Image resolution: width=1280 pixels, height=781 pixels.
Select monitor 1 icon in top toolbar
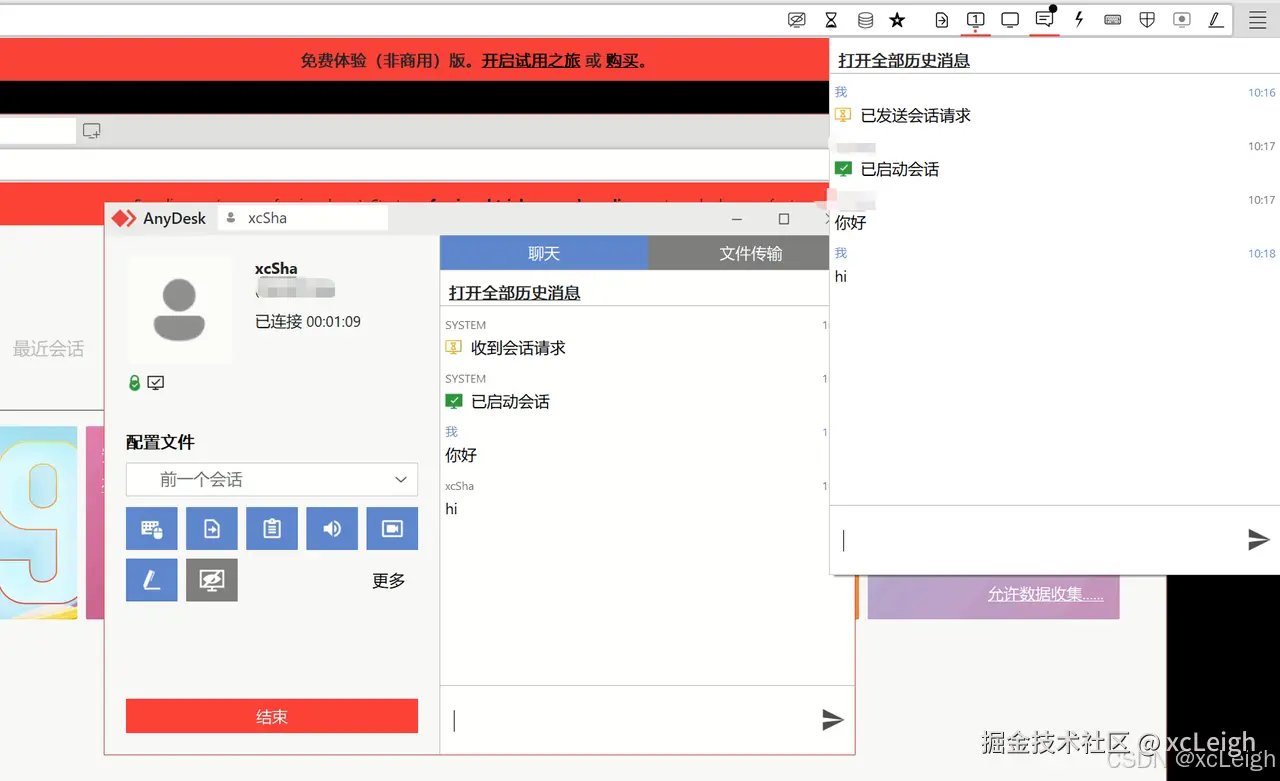coord(976,20)
